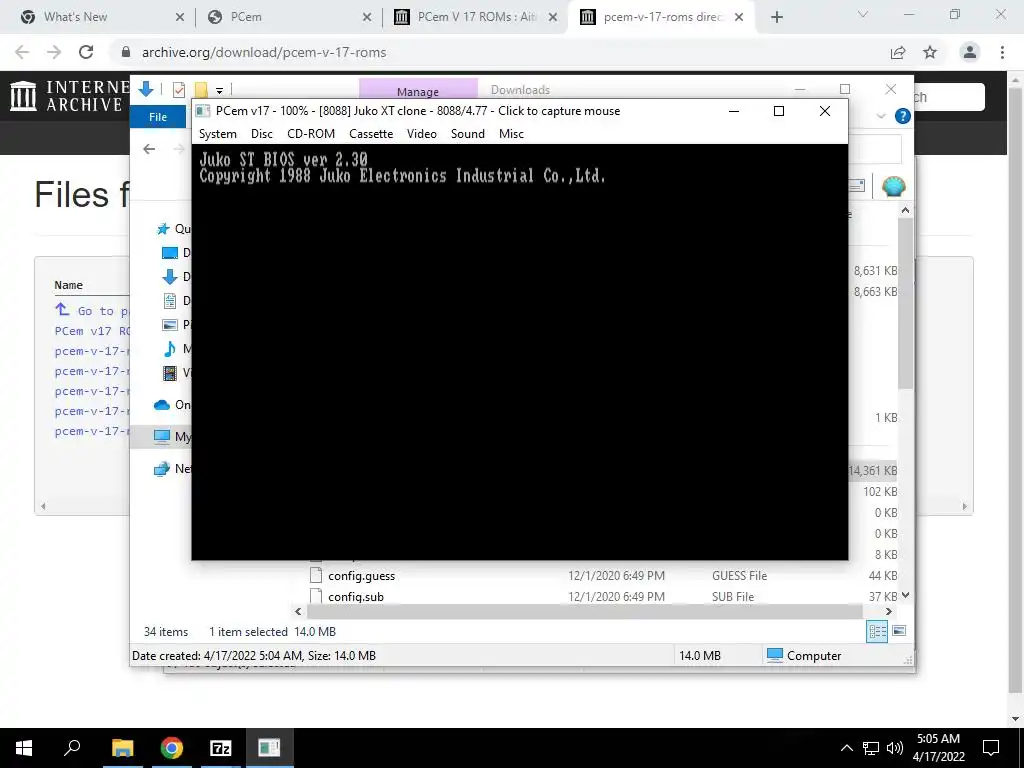This screenshot has width=1024, height=768.
Task: Switch Explorer to details view icon
Action: tap(877, 631)
